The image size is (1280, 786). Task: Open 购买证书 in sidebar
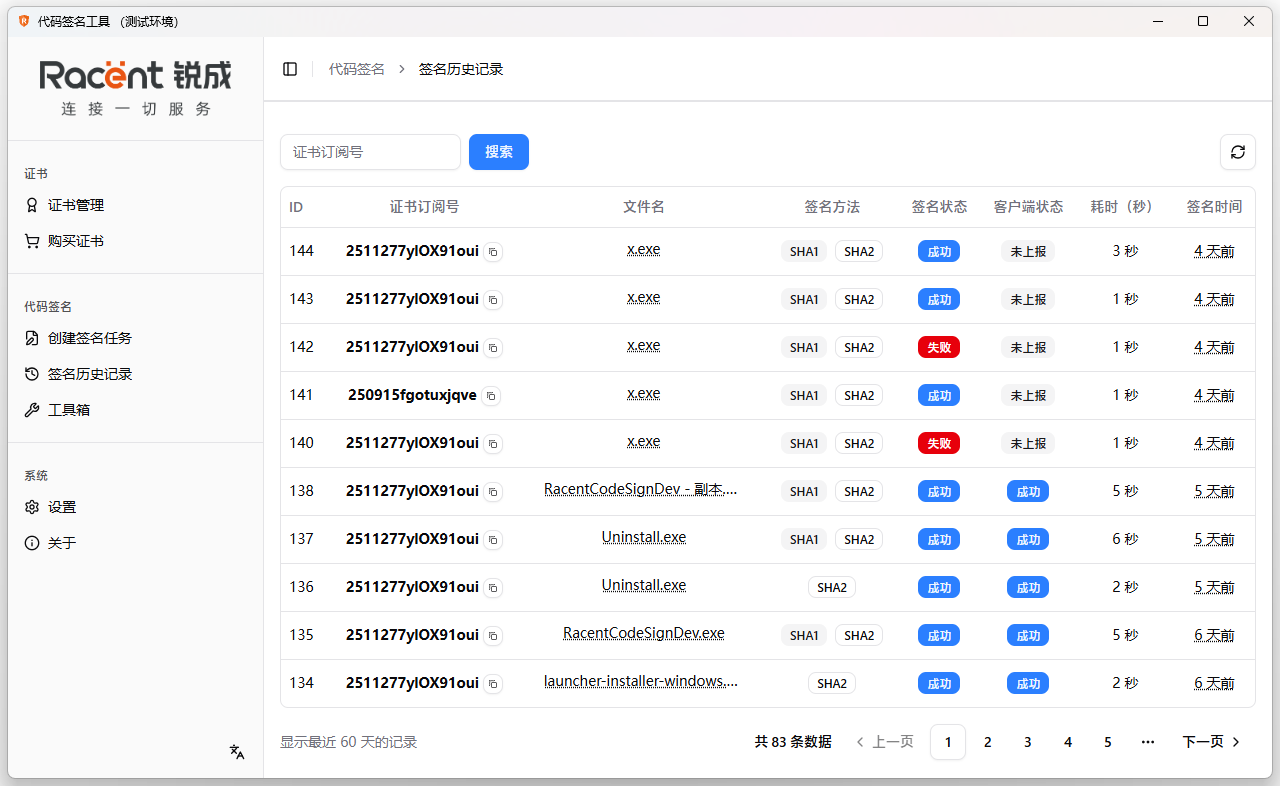[76, 241]
